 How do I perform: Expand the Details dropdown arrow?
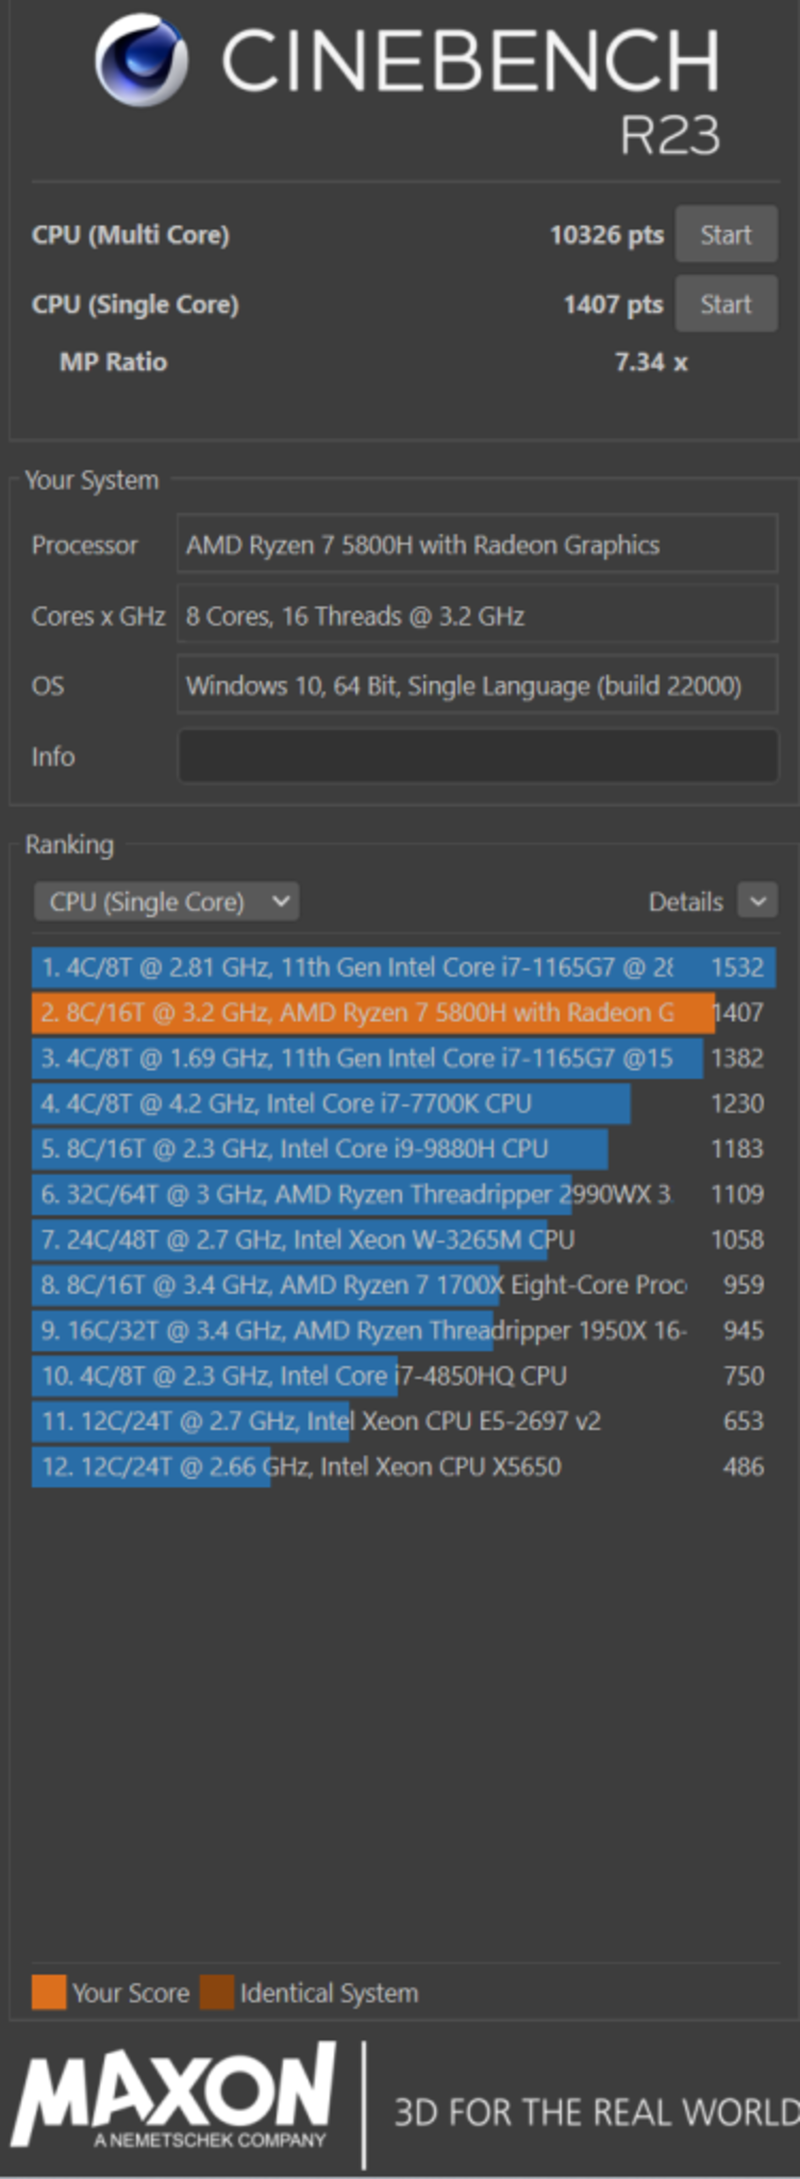click(758, 900)
